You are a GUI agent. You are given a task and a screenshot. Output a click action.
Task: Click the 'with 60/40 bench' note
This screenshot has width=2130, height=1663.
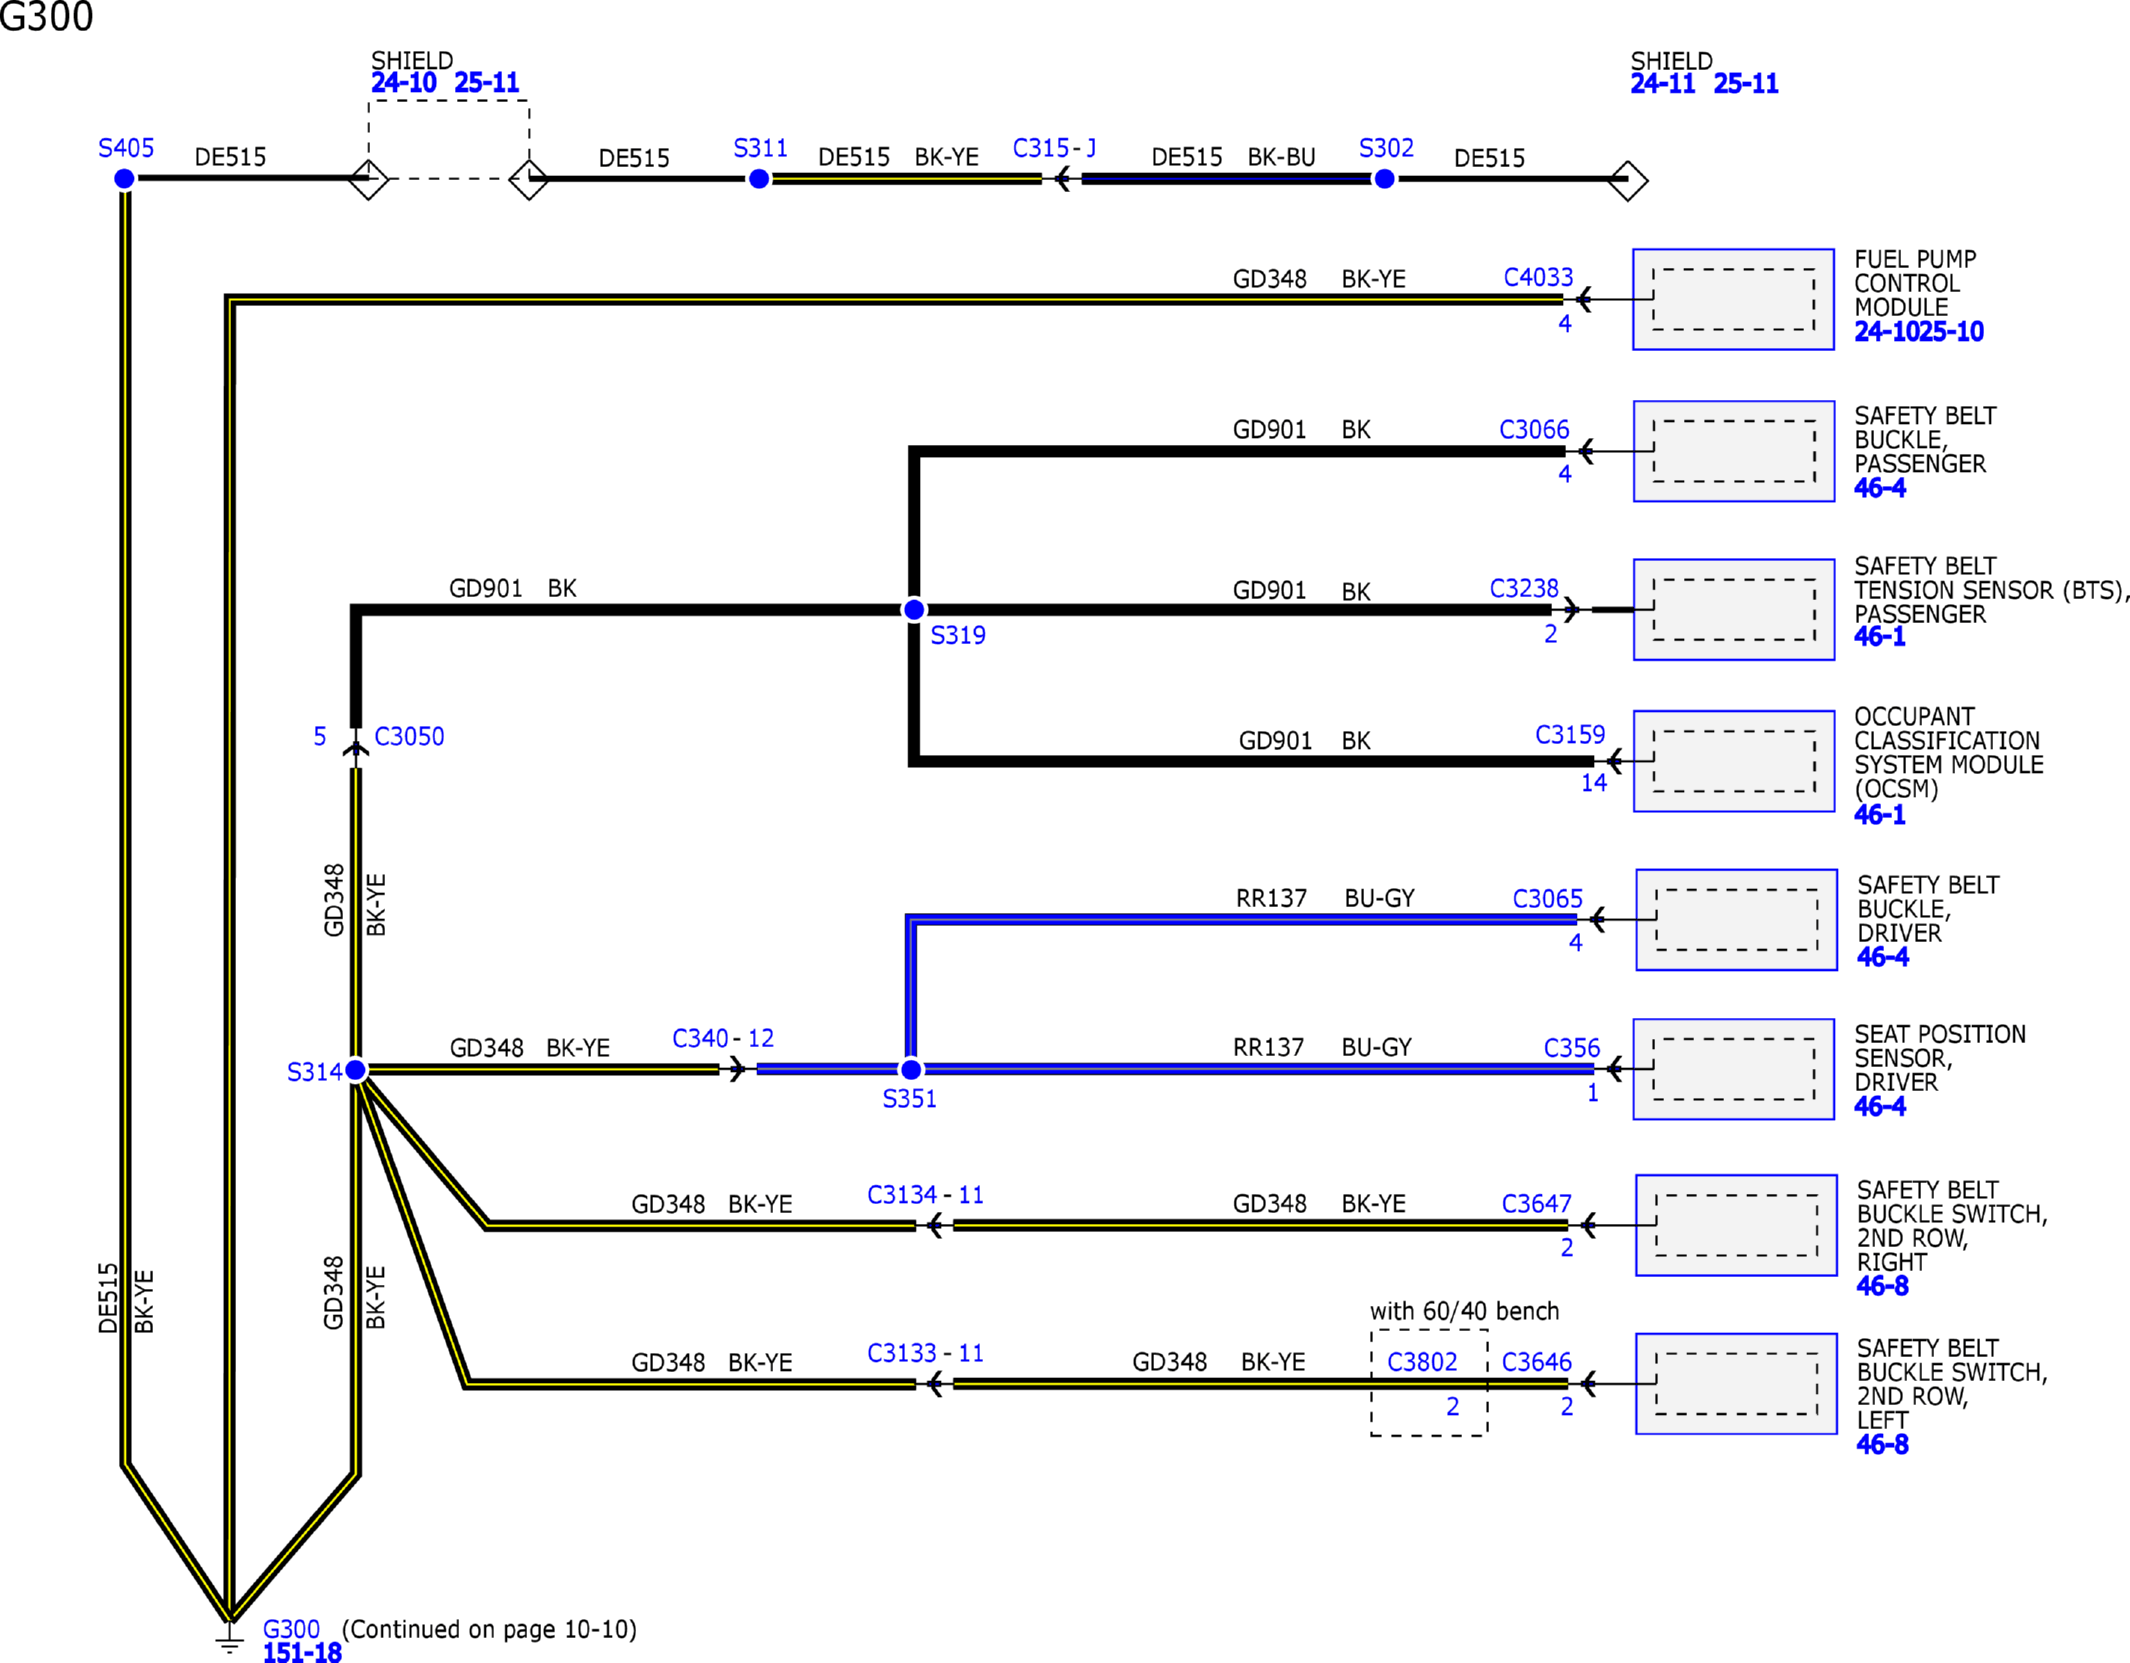coord(1464,1312)
